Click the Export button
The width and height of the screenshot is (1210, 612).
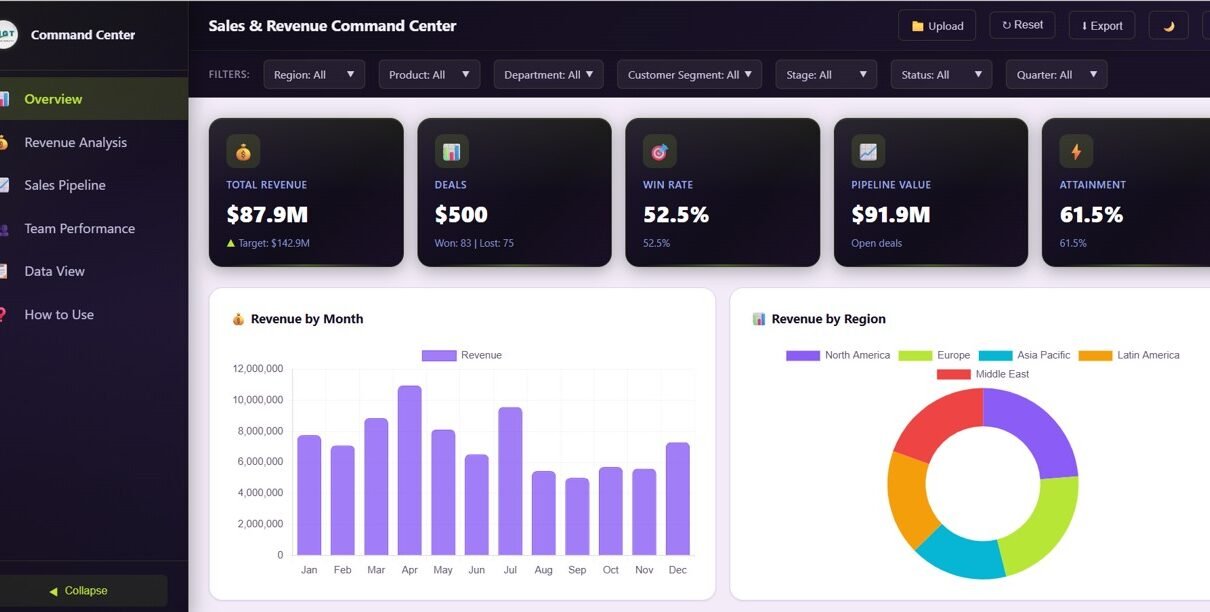pos(1101,26)
